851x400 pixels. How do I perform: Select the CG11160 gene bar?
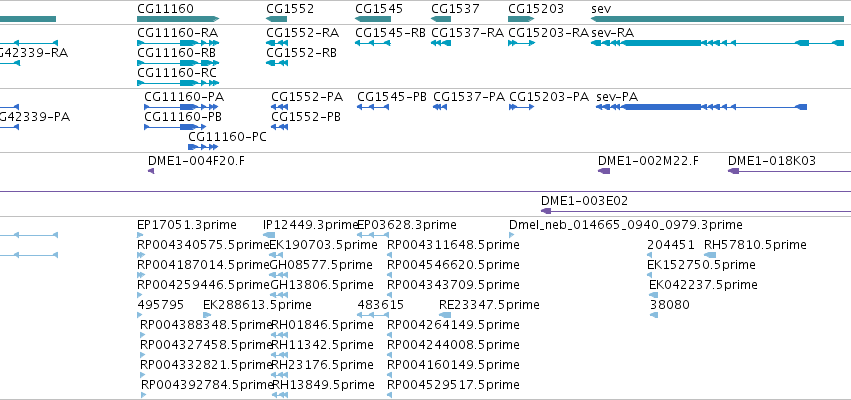pos(178,19)
